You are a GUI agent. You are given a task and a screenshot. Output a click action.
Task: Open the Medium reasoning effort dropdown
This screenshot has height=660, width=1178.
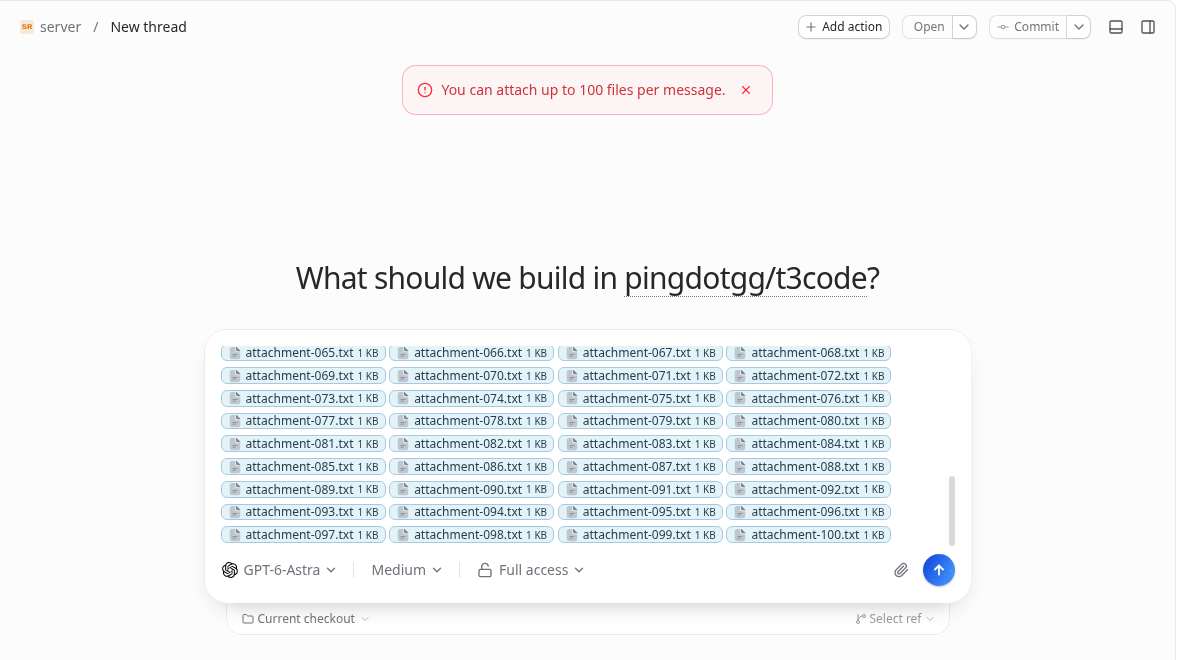click(406, 570)
